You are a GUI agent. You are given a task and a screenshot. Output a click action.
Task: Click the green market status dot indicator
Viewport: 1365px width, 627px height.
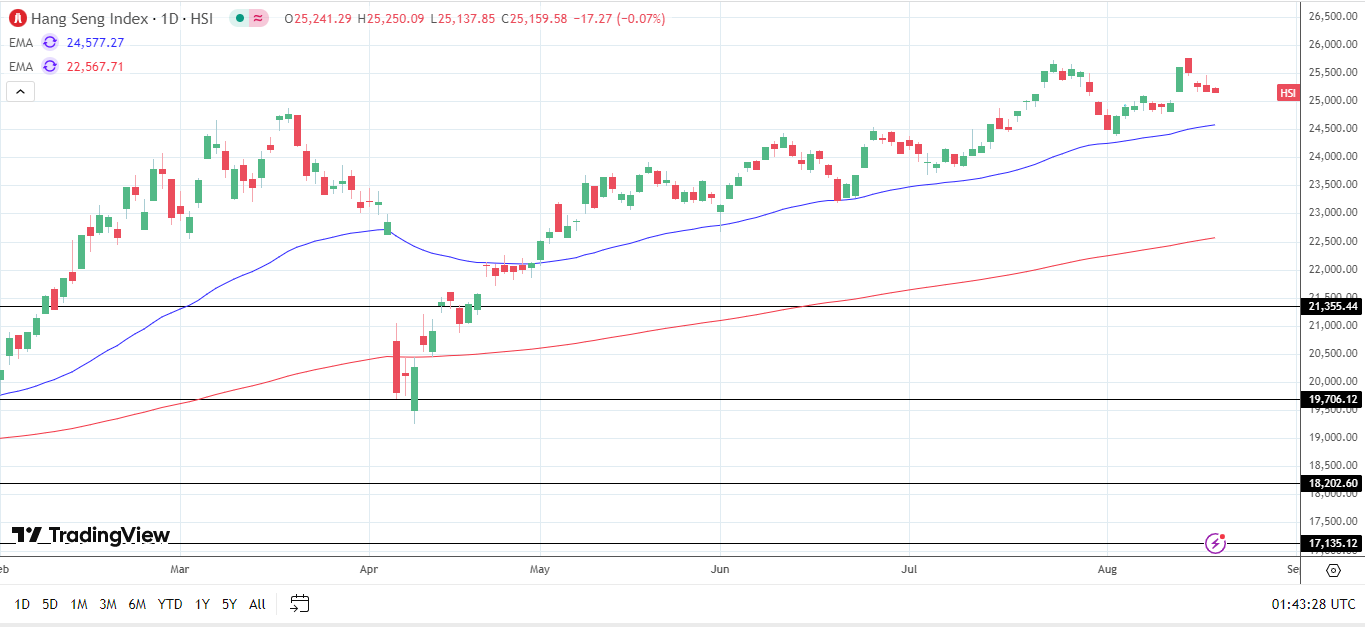[x=239, y=18]
